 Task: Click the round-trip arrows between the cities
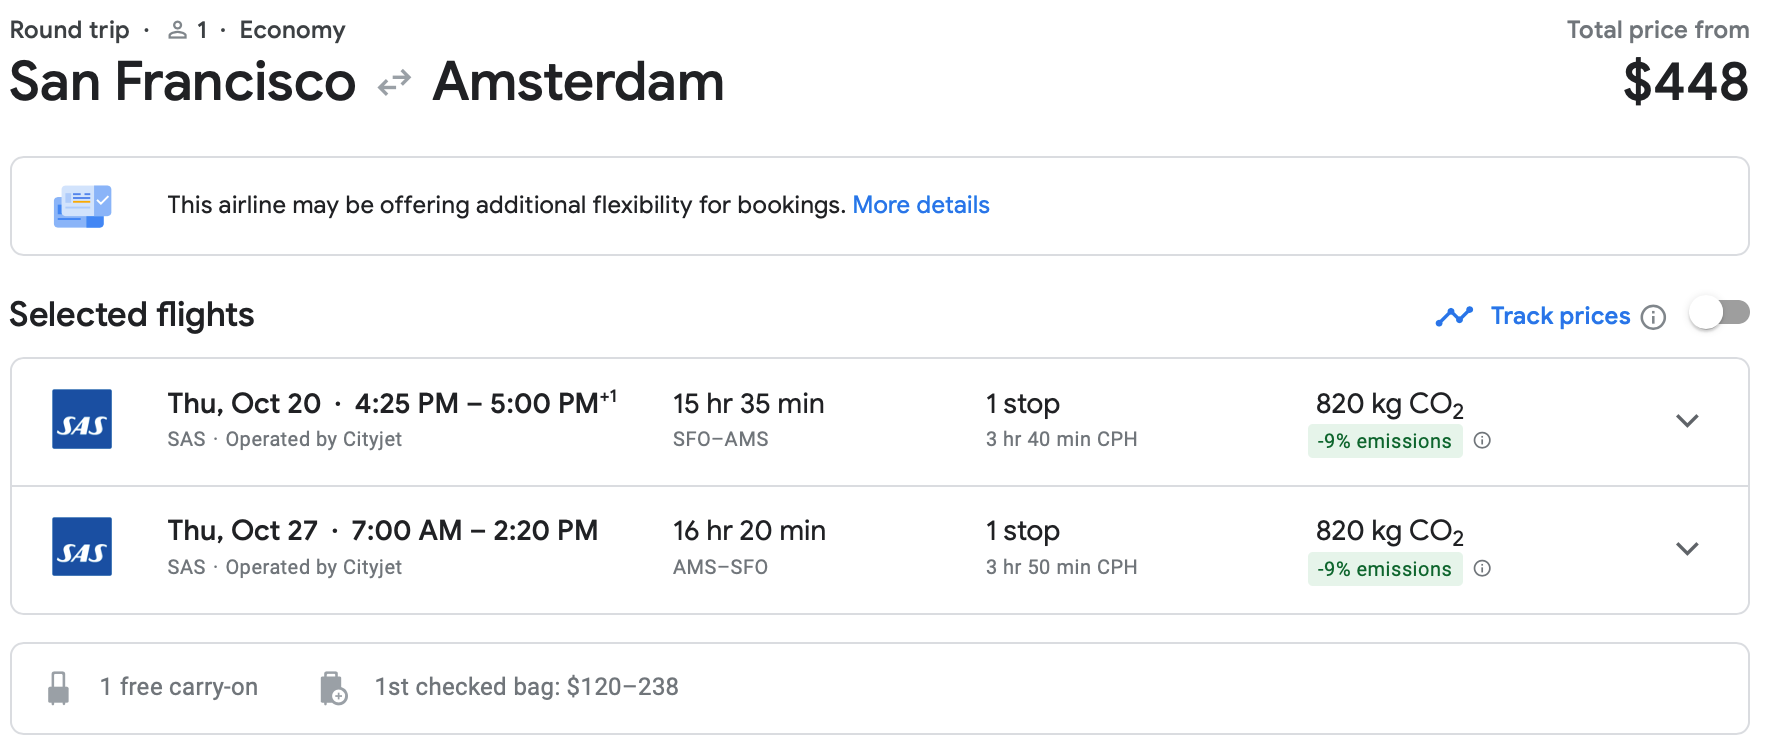394,83
